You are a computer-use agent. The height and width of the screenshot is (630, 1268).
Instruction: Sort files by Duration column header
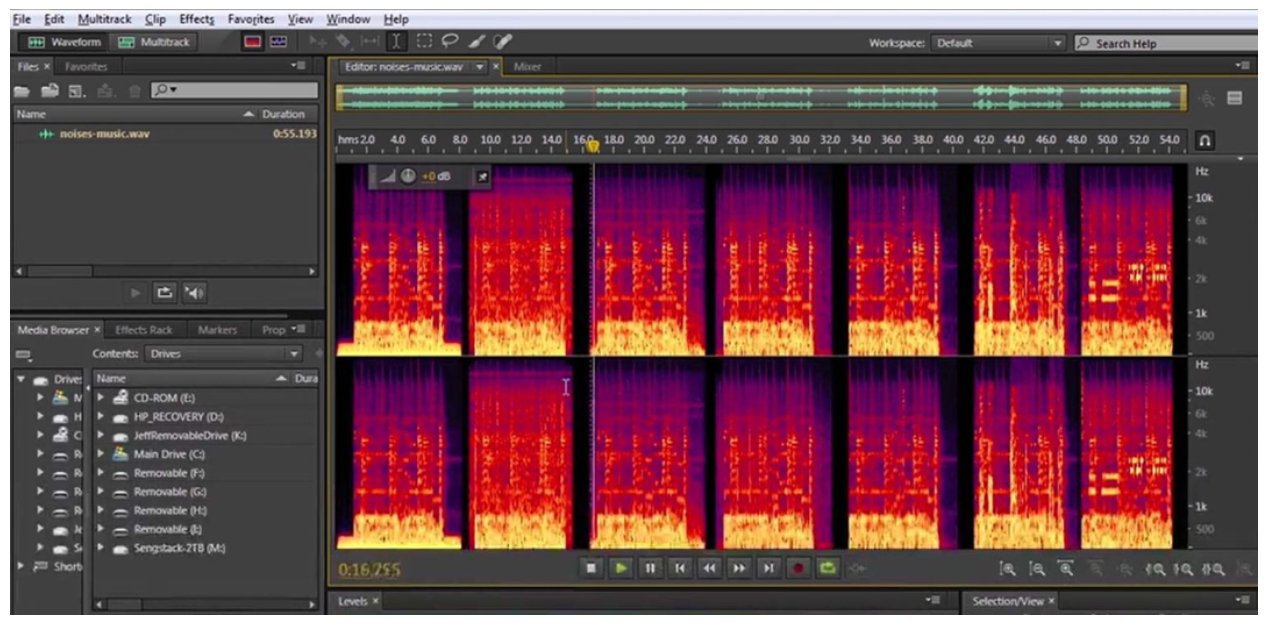pos(283,114)
